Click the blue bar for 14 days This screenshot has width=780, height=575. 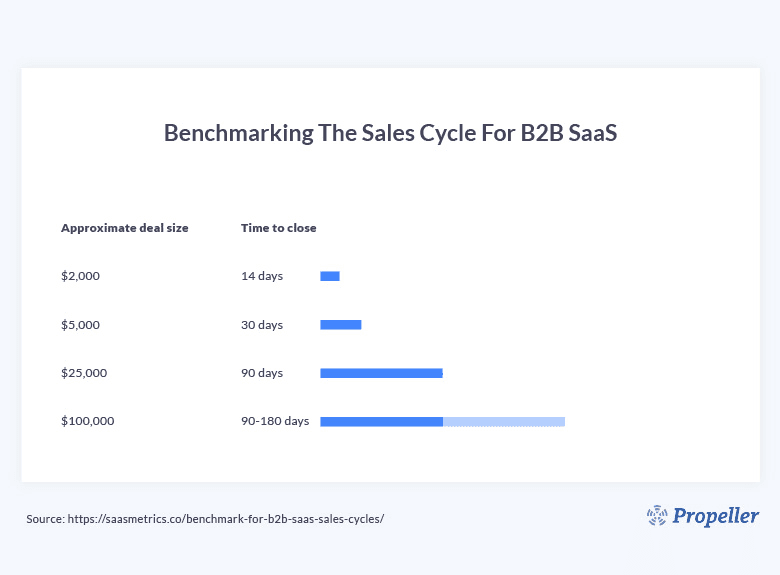click(330, 276)
